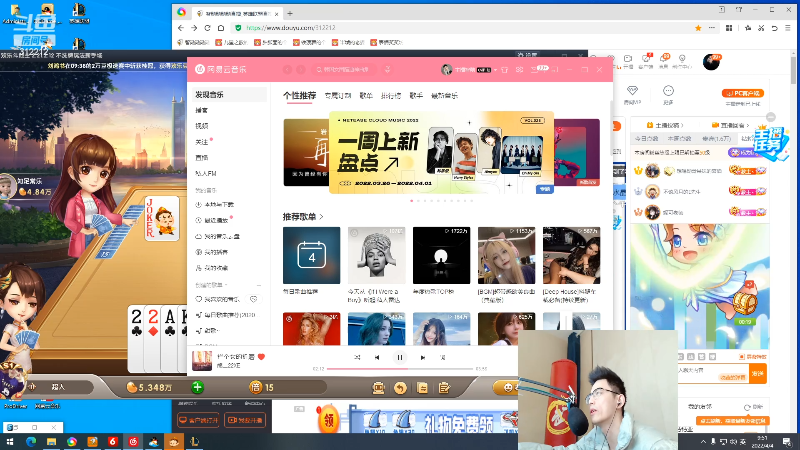800x450 pixels.
Task: Toggle the lyrics 词 button
Action: coord(442,358)
